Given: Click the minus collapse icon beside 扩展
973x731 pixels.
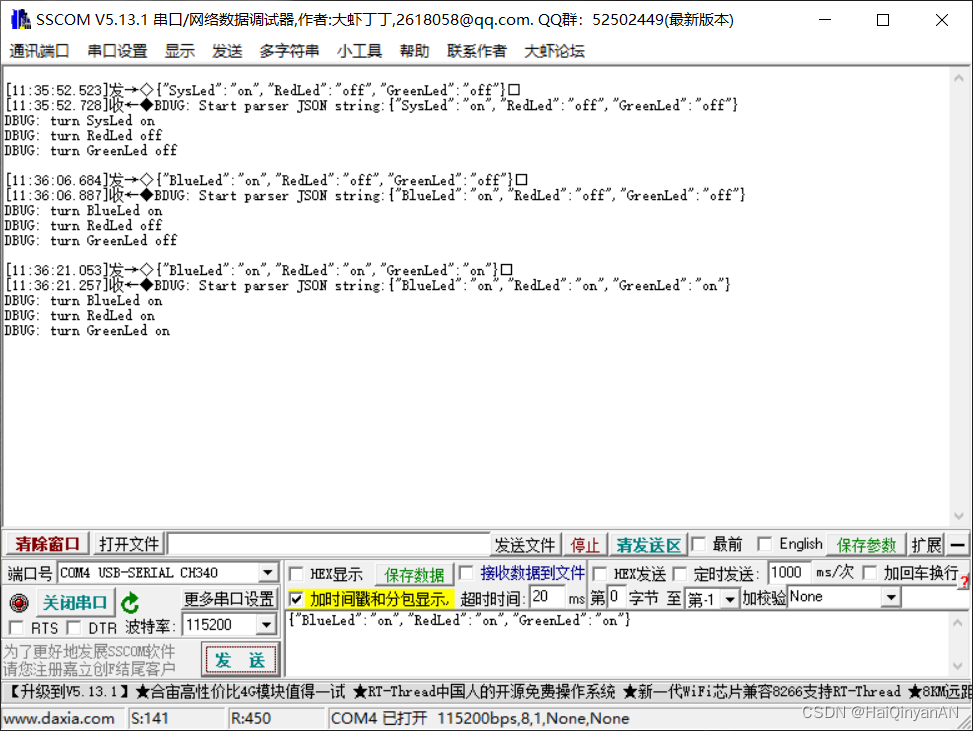Looking at the screenshot, I should [958, 544].
